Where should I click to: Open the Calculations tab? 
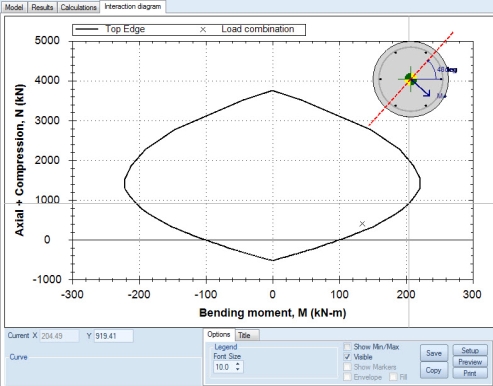78,7
